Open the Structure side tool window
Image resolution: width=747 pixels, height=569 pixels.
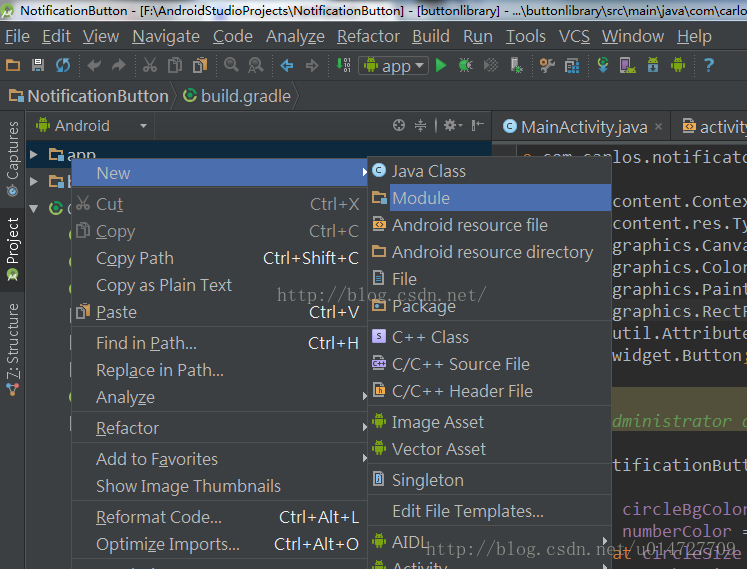12,350
